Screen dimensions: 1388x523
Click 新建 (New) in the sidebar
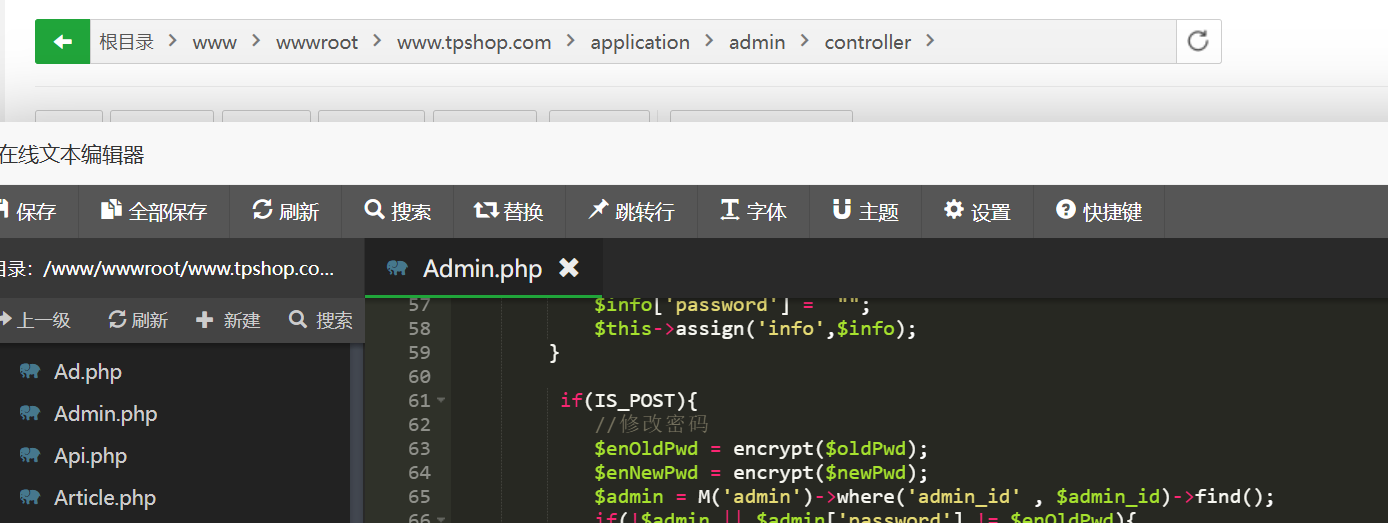tap(229, 320)
